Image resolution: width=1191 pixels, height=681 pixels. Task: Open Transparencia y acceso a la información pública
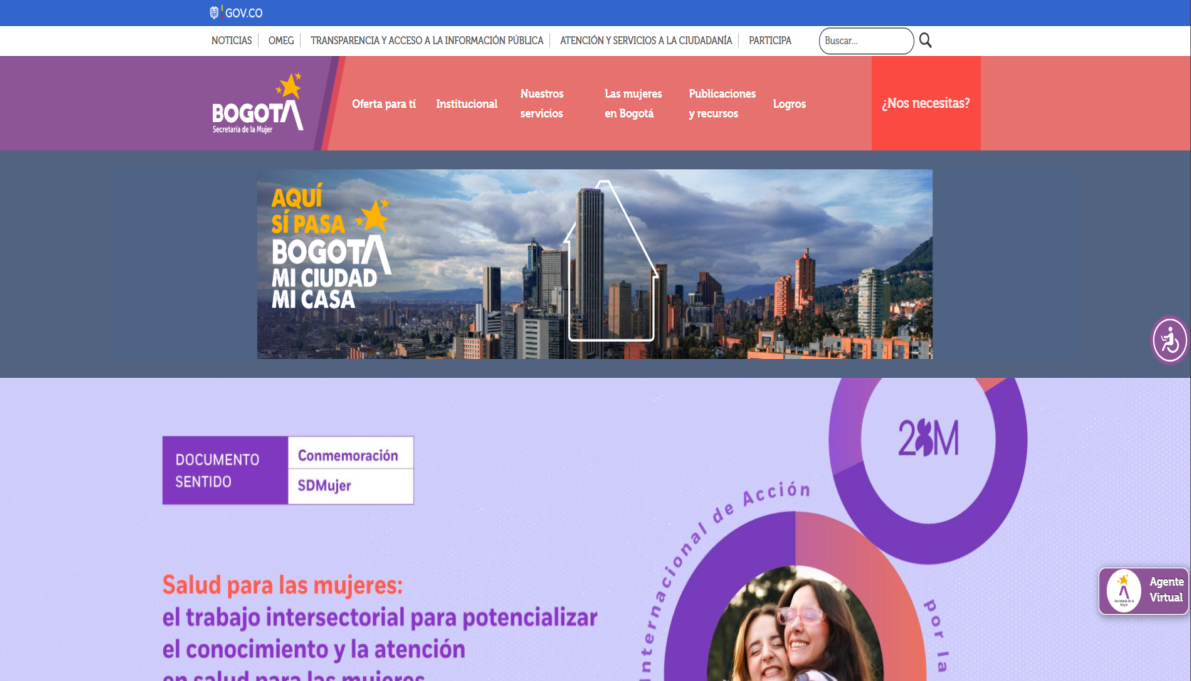(427, 40)
